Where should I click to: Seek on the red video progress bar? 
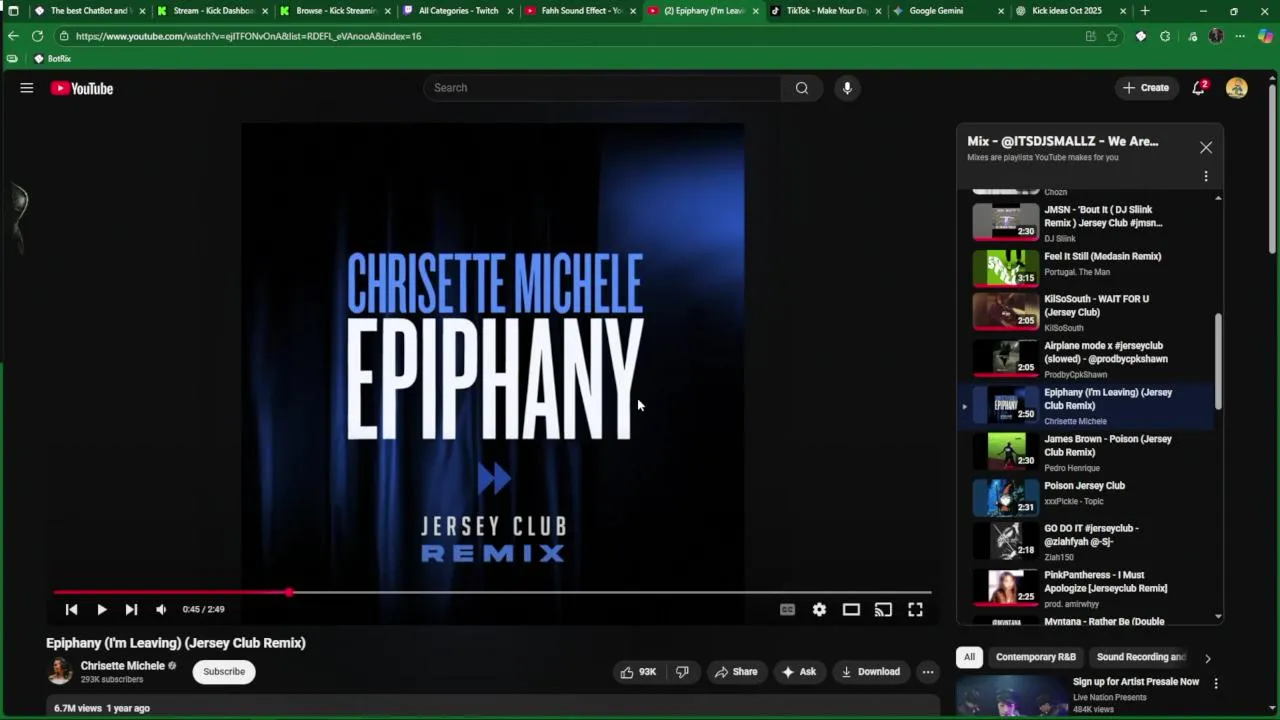(x=492, y=592)
